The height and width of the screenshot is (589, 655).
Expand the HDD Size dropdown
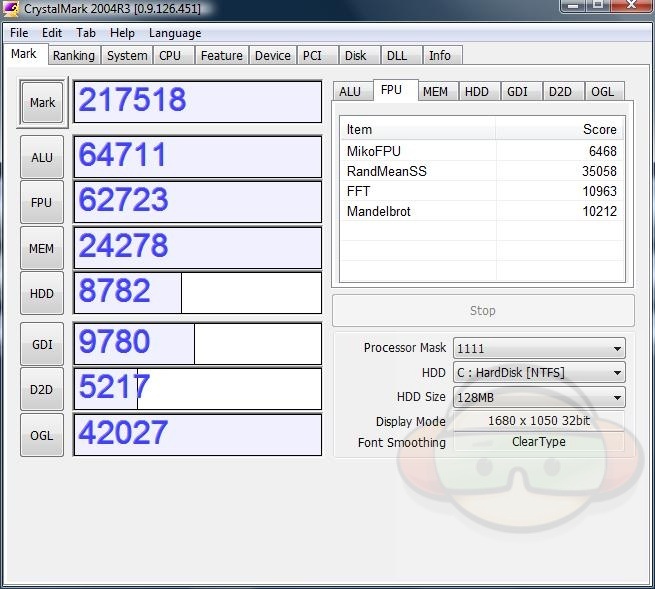coord(539,397)
